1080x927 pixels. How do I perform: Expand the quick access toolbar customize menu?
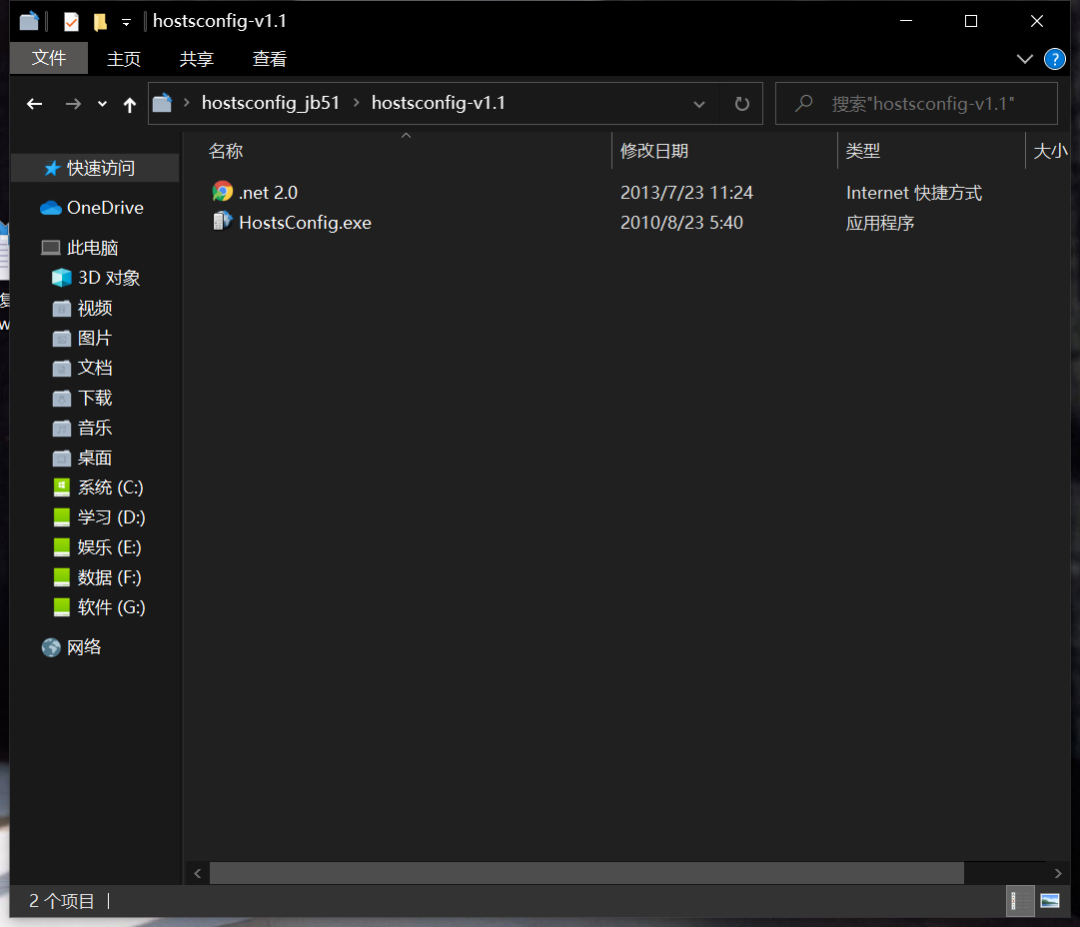pos(124,20)
